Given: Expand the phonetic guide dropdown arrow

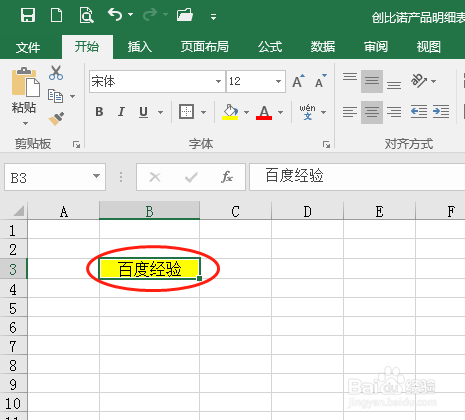Looking at the screenshot, I should (x=323, y=112).
